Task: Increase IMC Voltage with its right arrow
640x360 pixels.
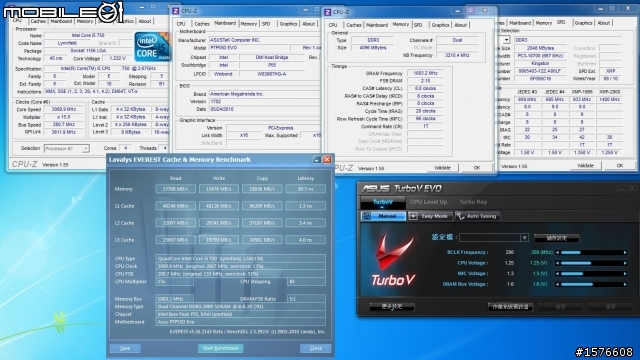Action: (625, 274)
